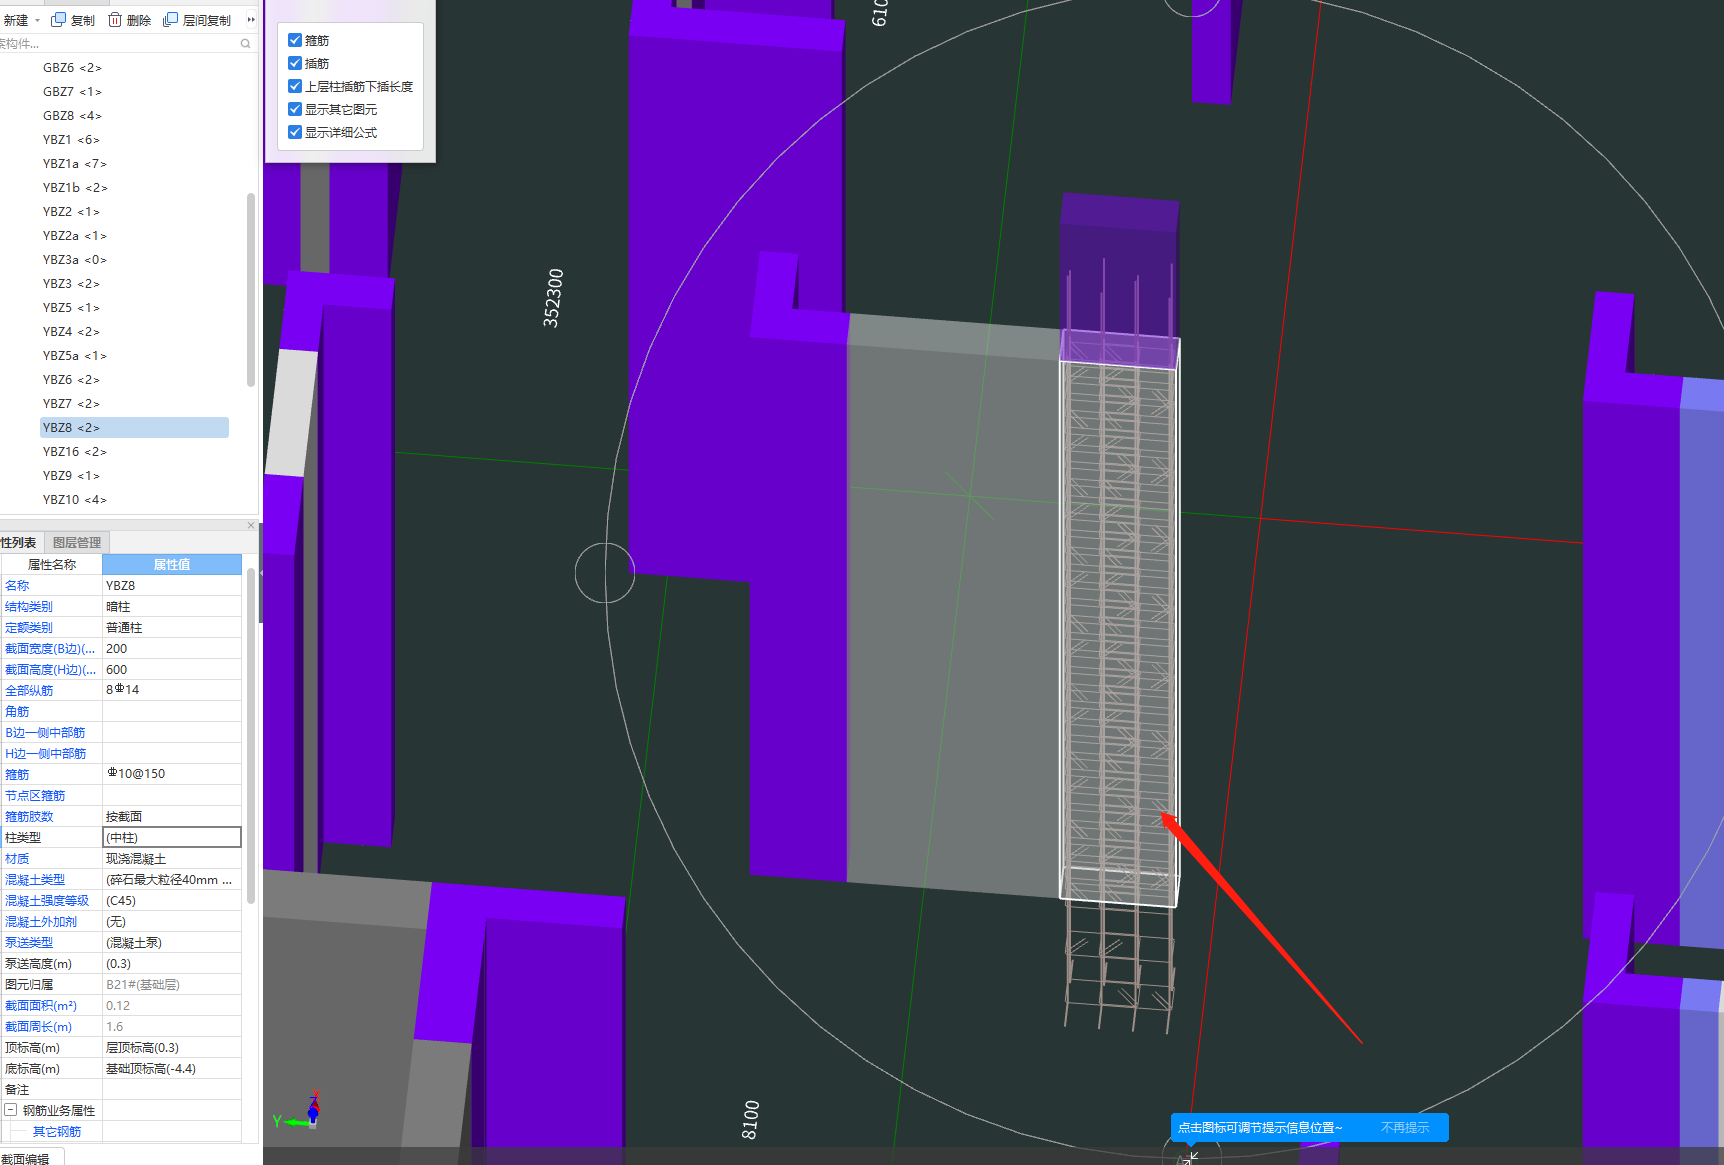
Task: Select GBZ6 <2> in component list
Action: click(72, 68)
